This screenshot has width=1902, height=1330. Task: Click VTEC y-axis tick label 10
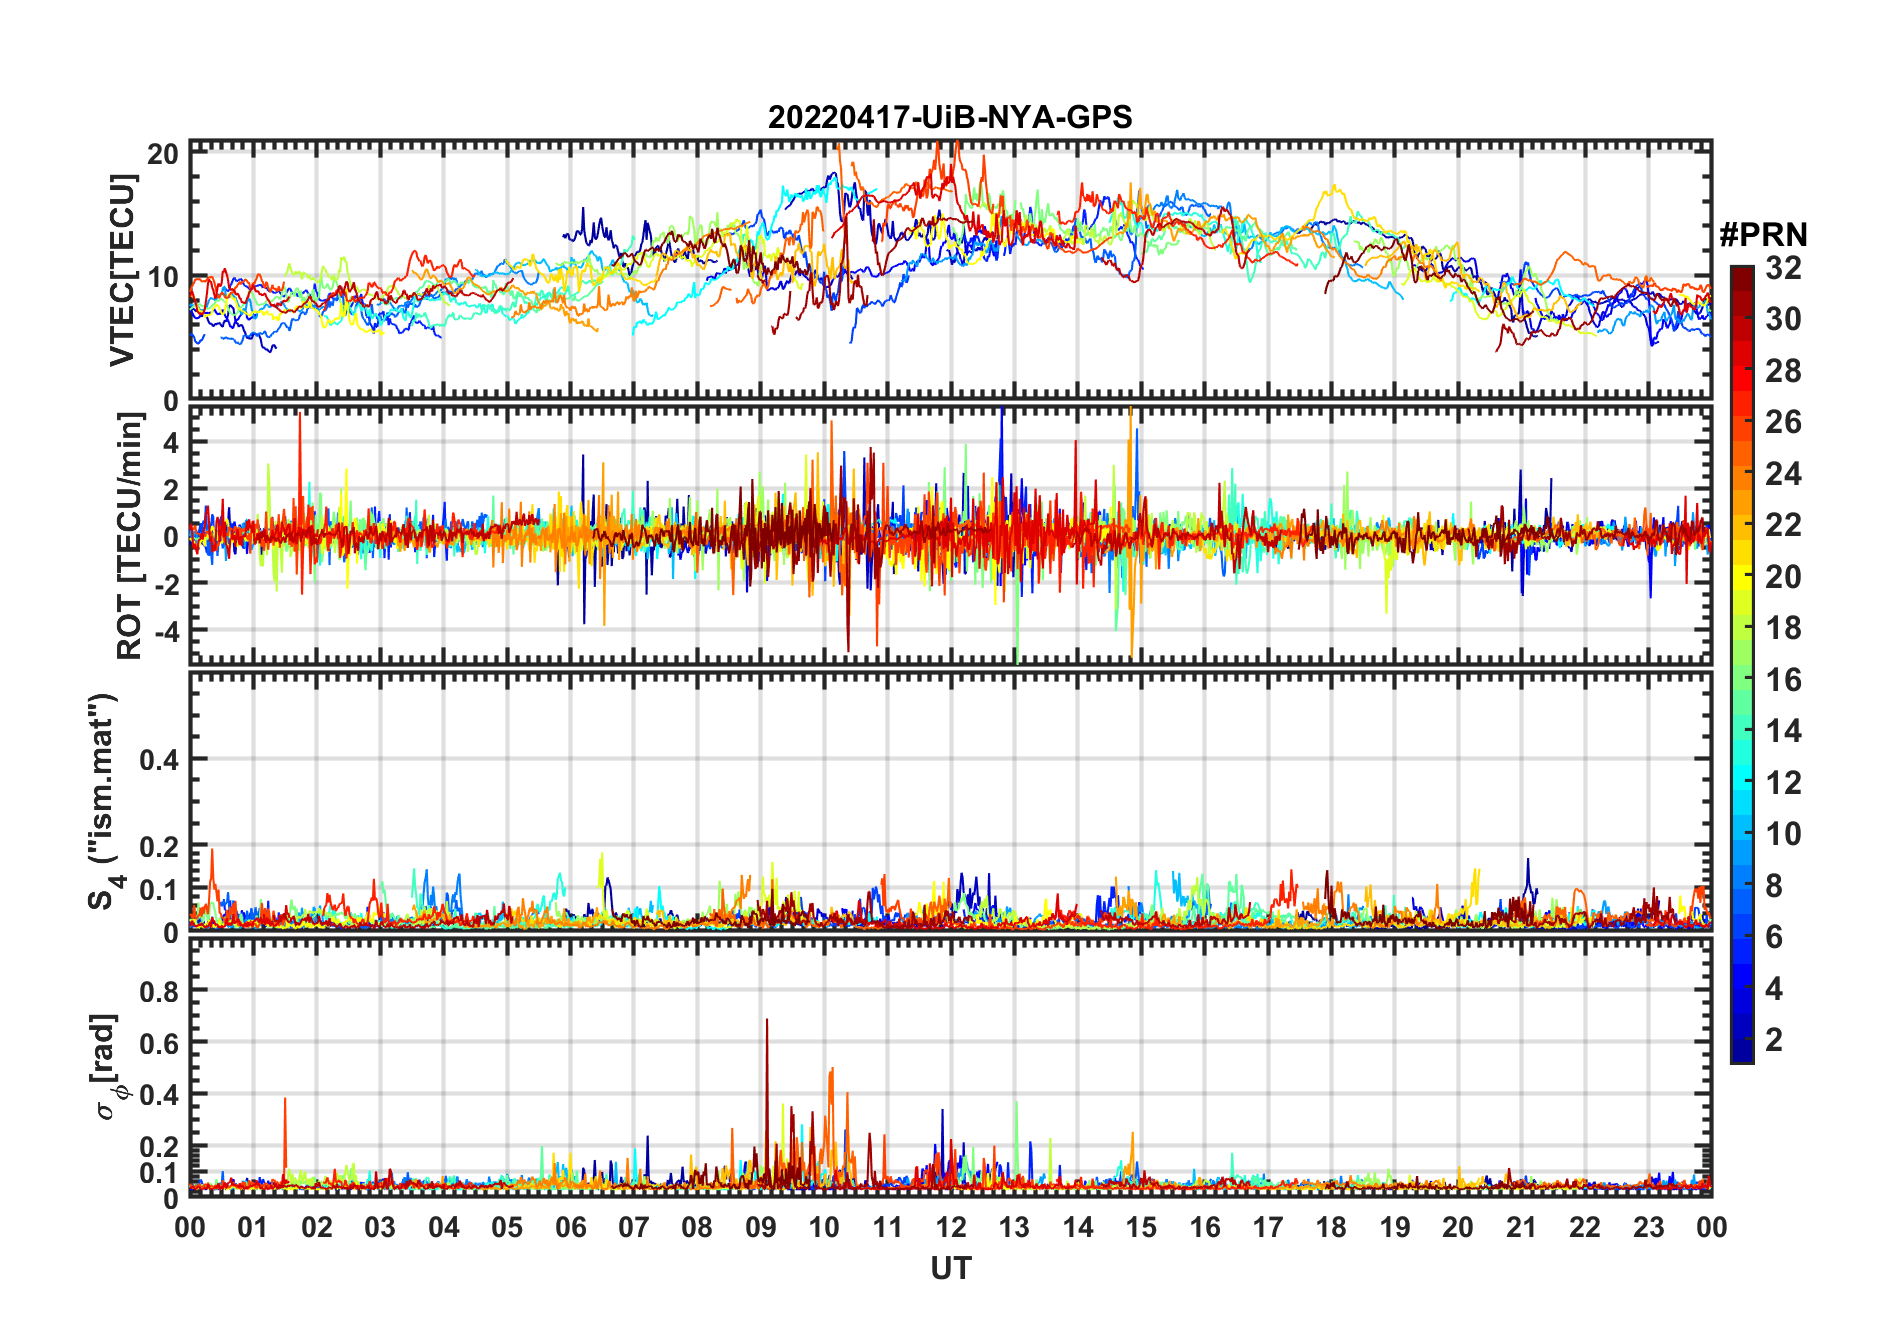163,277
